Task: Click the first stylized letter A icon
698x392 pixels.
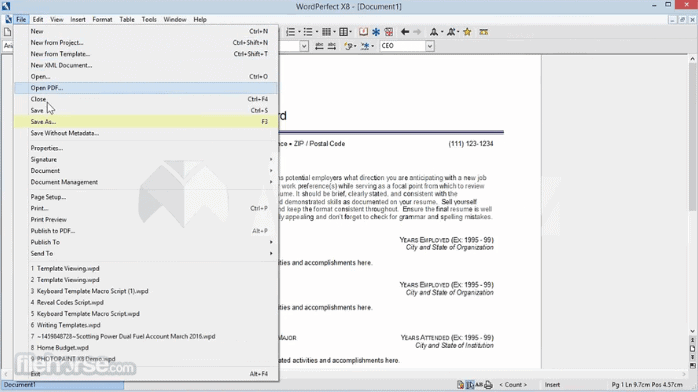Action: (x=433, y=32)
